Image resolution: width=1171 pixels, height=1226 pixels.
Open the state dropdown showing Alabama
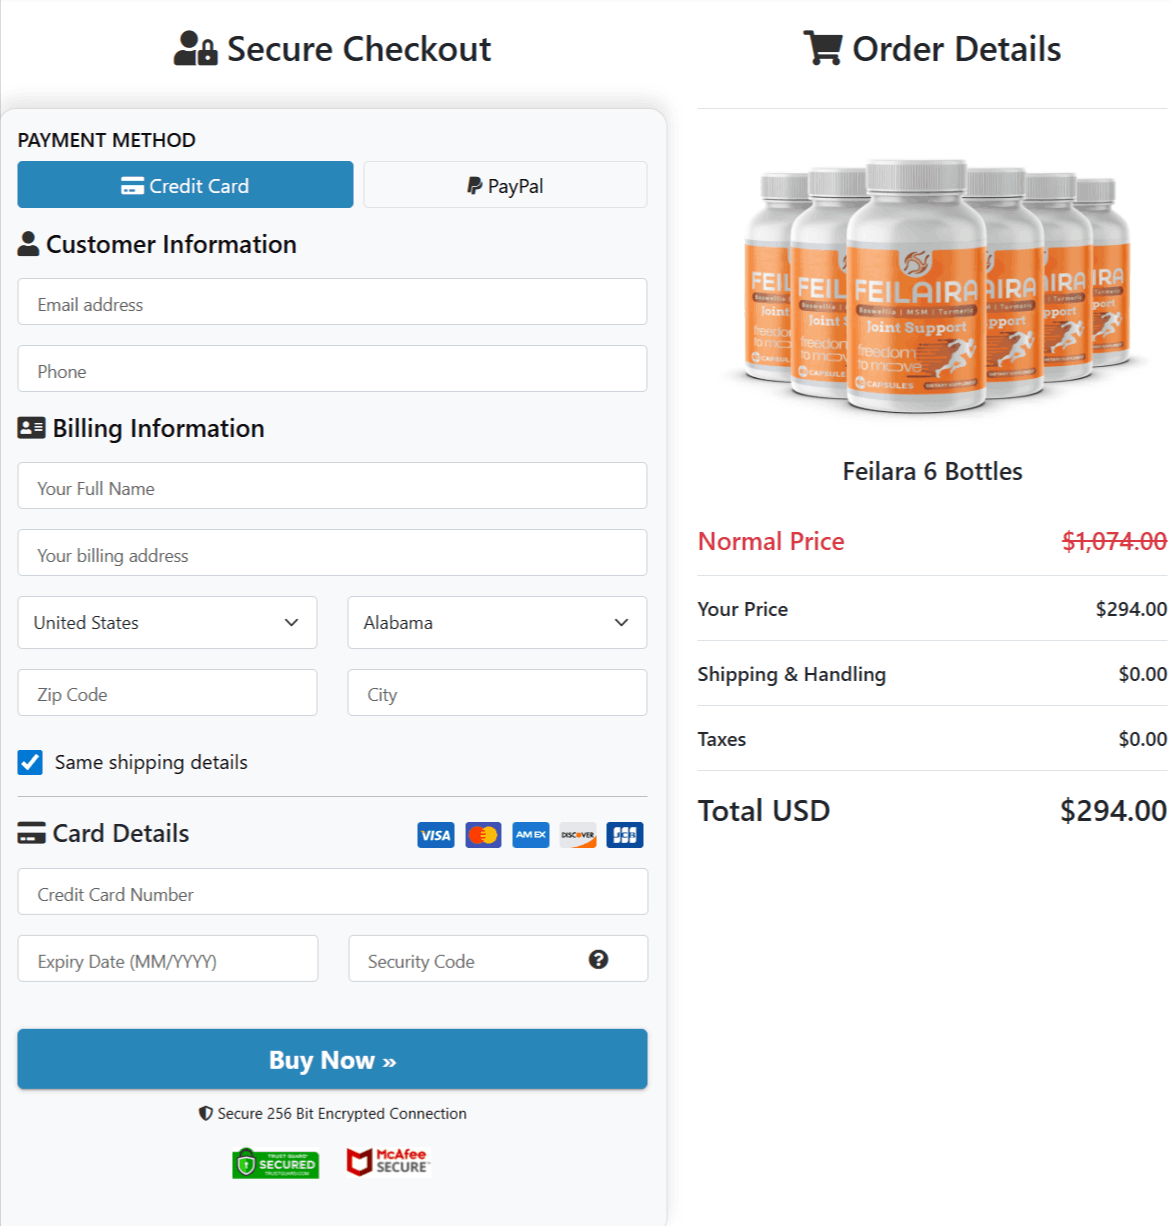tap(497, 622)
